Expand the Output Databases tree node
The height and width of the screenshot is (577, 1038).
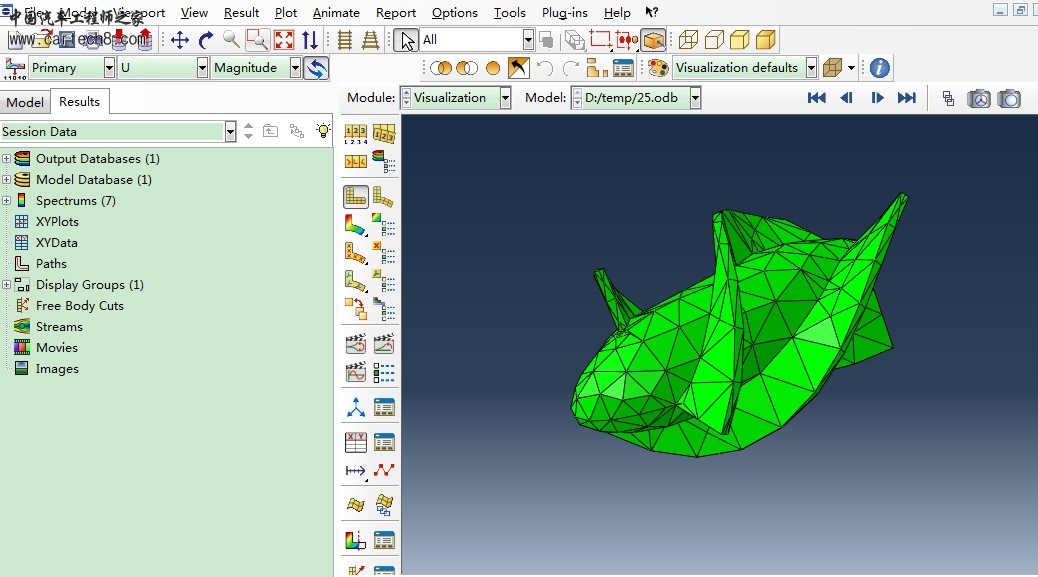point(6,159)
